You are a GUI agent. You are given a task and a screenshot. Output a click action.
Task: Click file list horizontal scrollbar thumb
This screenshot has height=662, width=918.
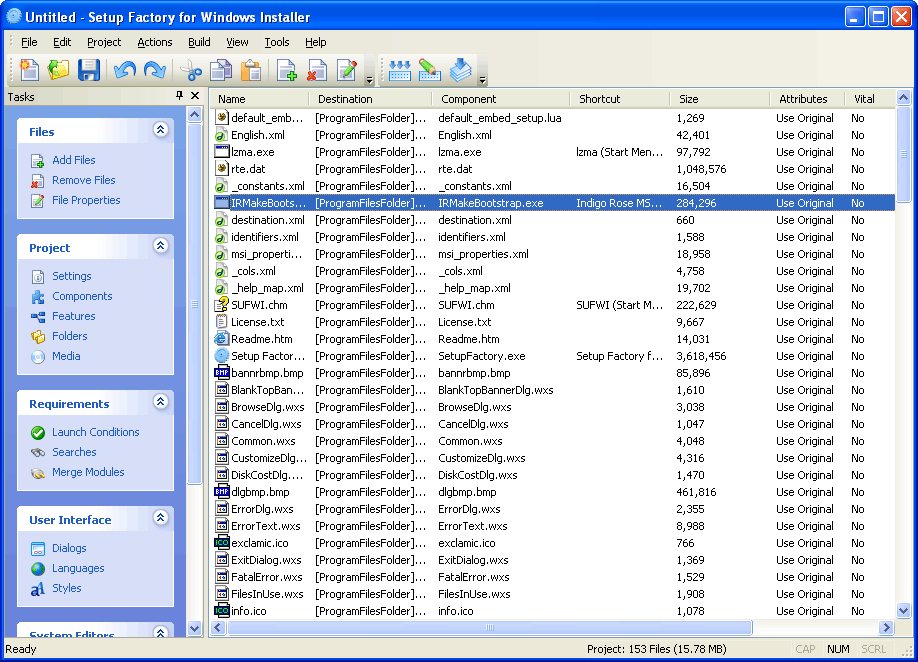(489, 627)
